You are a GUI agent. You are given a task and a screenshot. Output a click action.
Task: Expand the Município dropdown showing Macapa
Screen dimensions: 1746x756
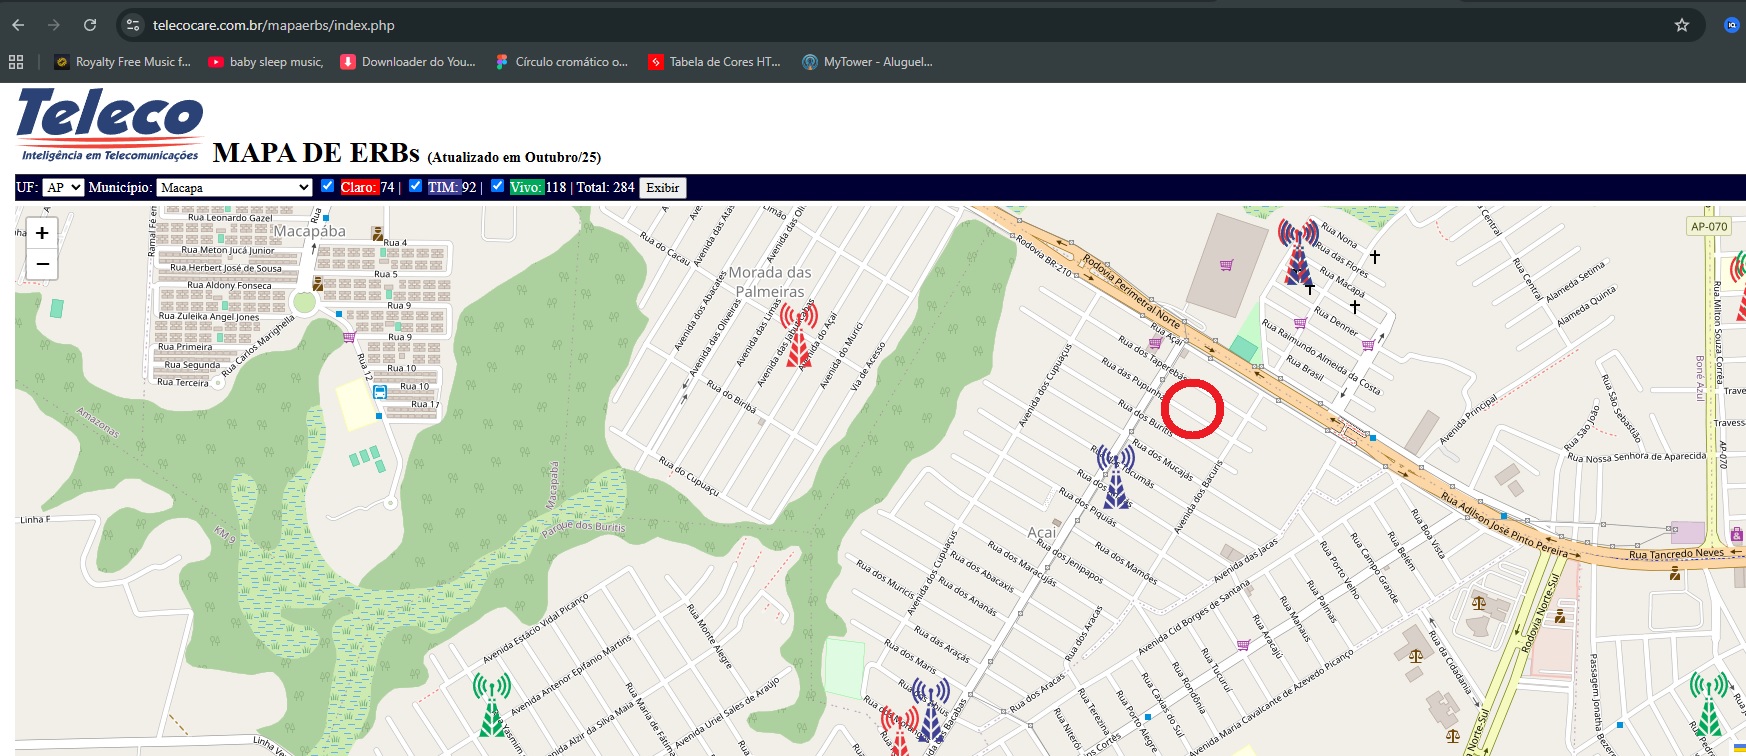(235, 187)
